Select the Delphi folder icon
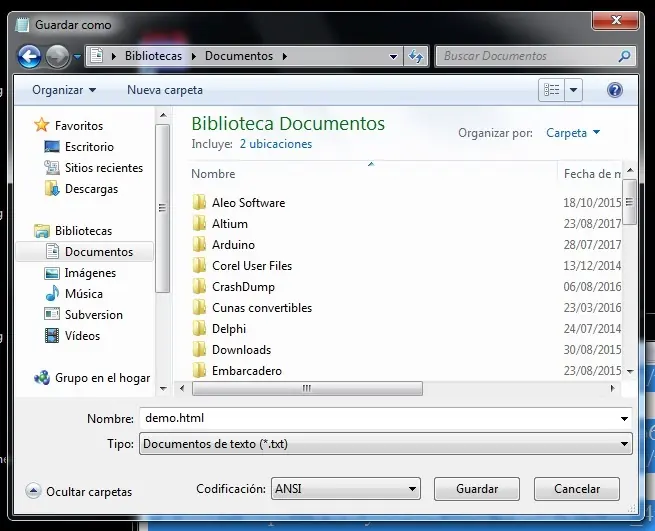This screenshot has width=655, height=531. point(199,328)
